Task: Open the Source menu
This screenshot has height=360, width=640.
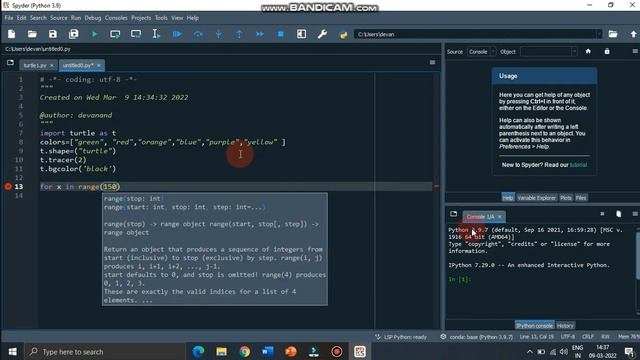Action: point(58,18)
